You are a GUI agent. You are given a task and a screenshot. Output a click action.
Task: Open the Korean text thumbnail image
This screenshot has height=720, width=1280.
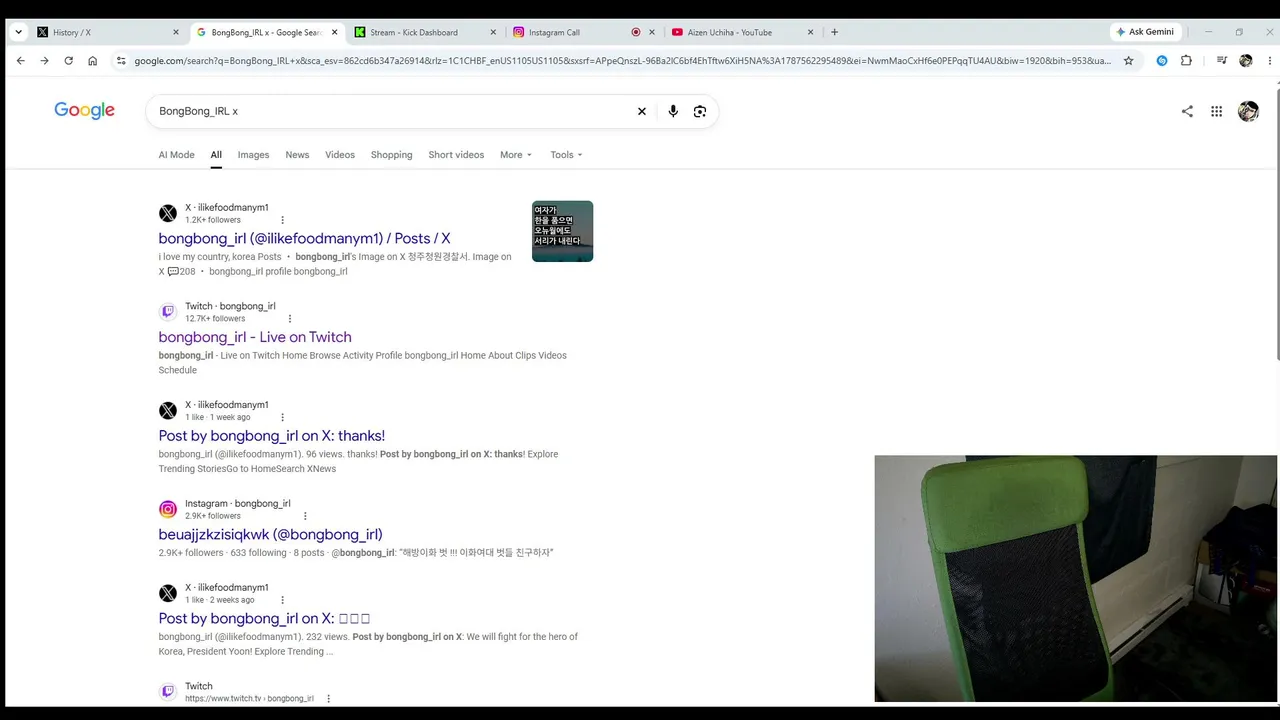[x=562, y=231]
